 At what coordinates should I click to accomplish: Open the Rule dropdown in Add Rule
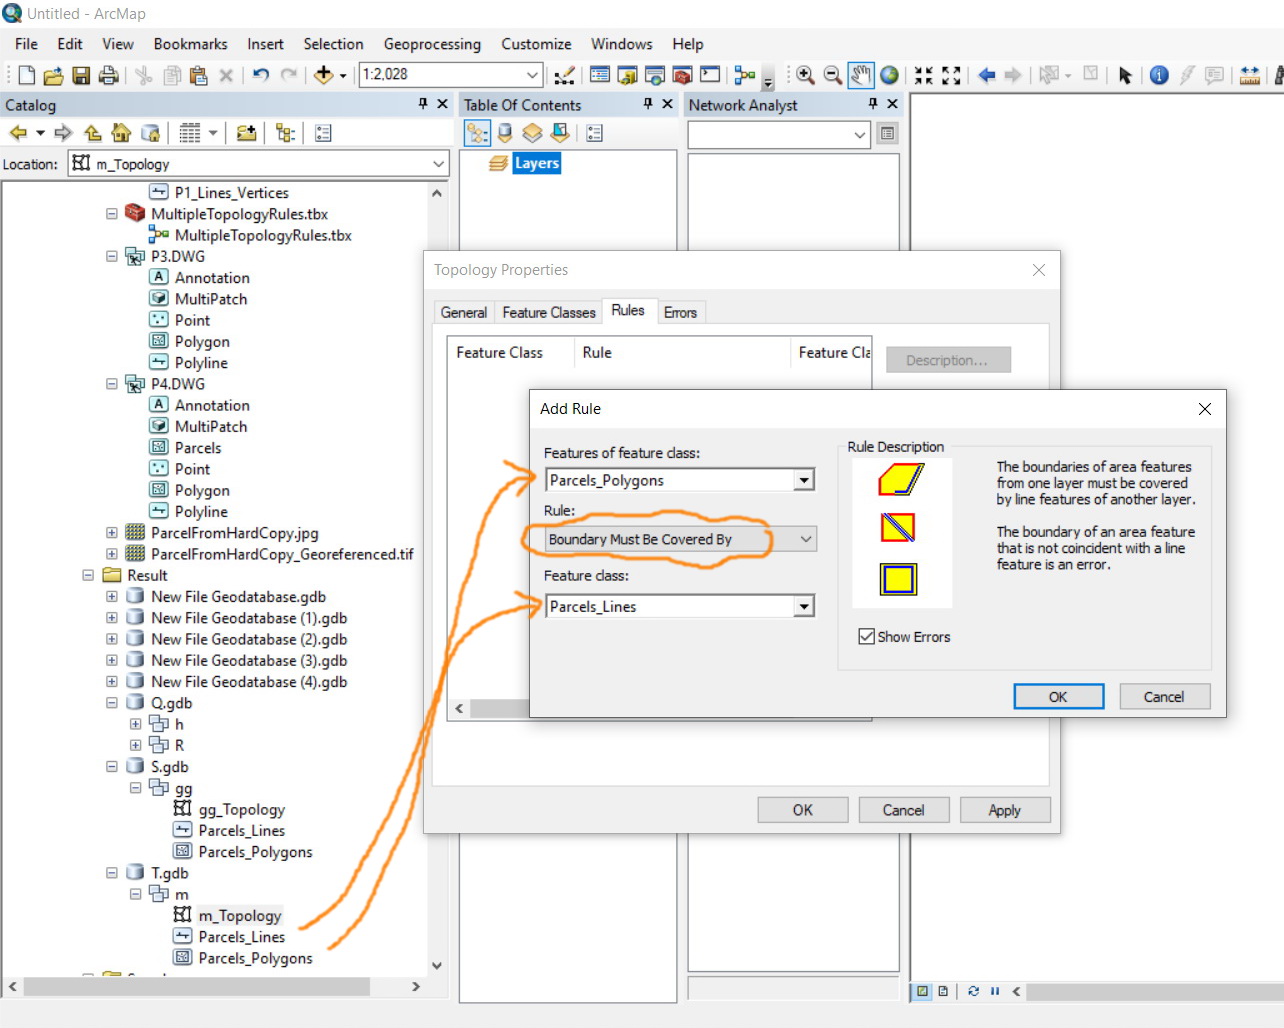(x=806, y=539)
